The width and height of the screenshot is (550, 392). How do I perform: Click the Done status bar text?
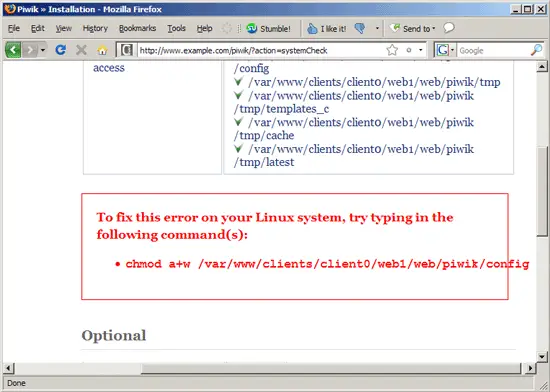[x=16, y=383]
